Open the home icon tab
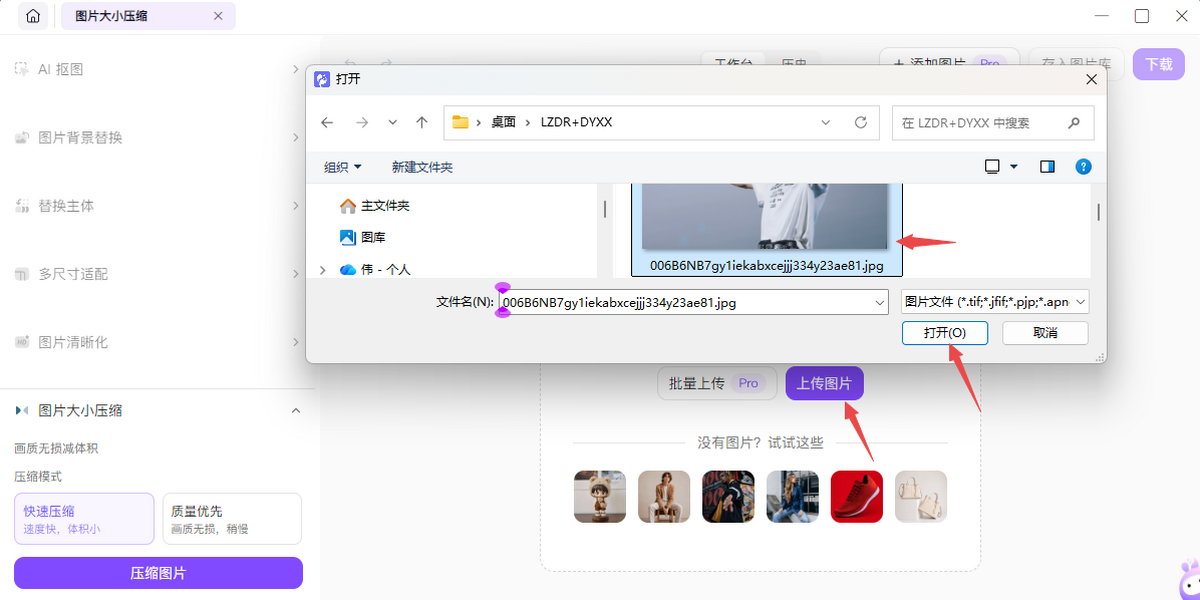Screen dimensions: 1200x600 point(33,16)
